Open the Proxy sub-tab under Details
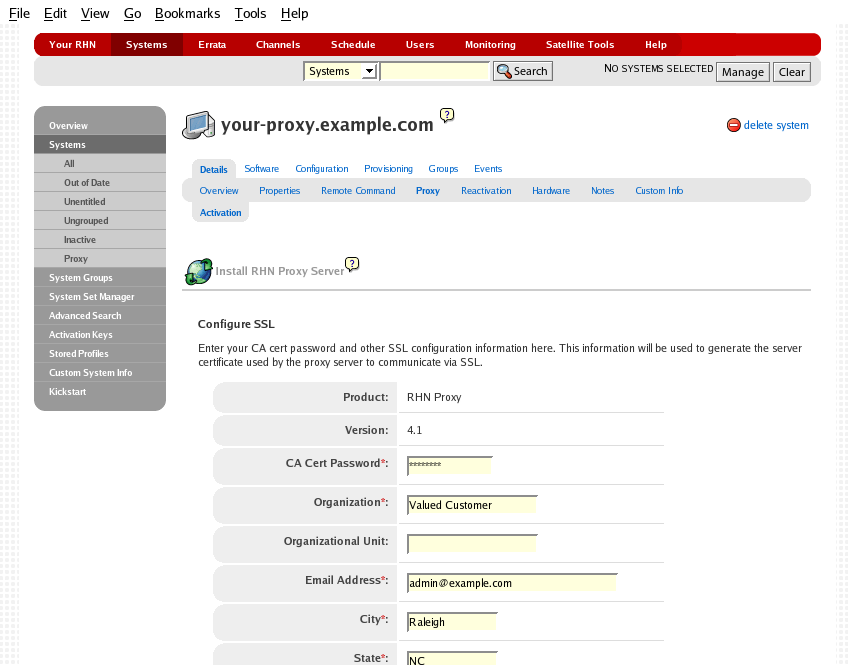The width and height of the screenshot is (848, 665). click(x=428, y=191)
